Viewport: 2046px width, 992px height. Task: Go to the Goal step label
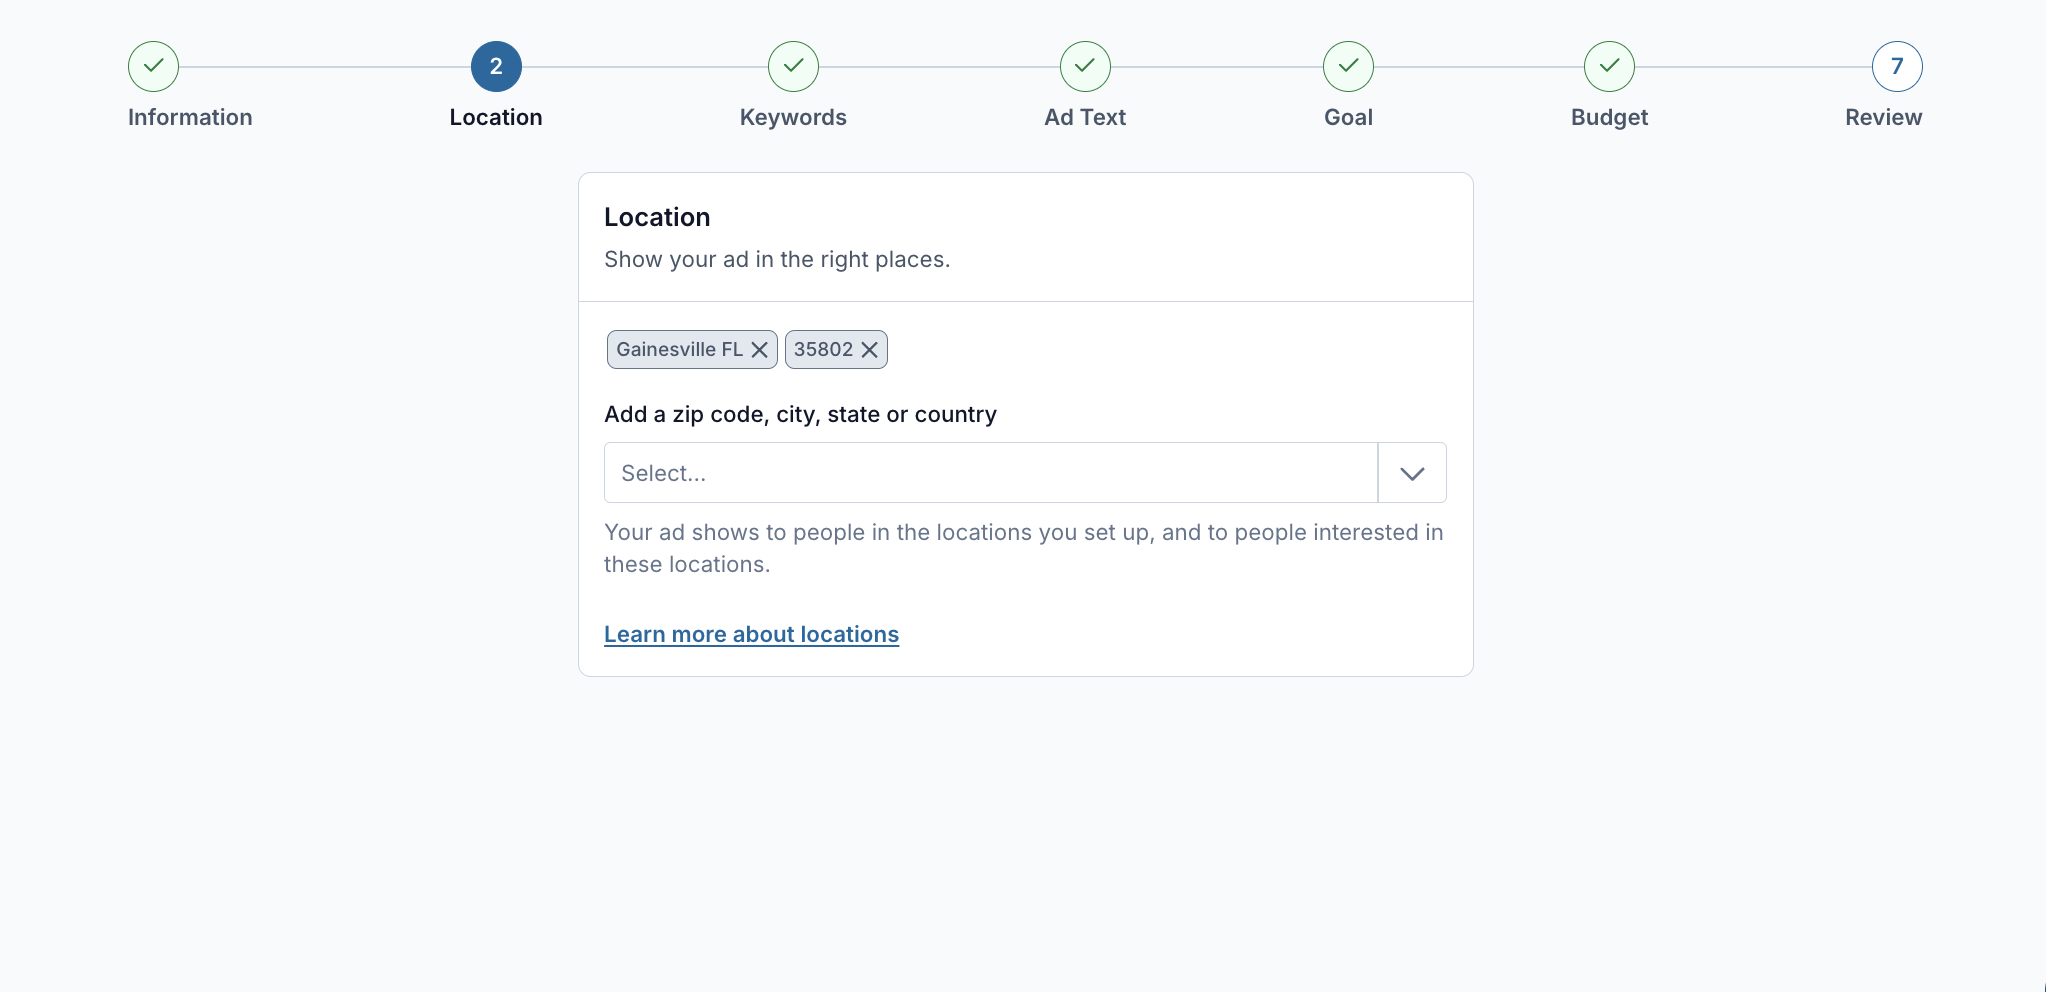[1348, 117]
